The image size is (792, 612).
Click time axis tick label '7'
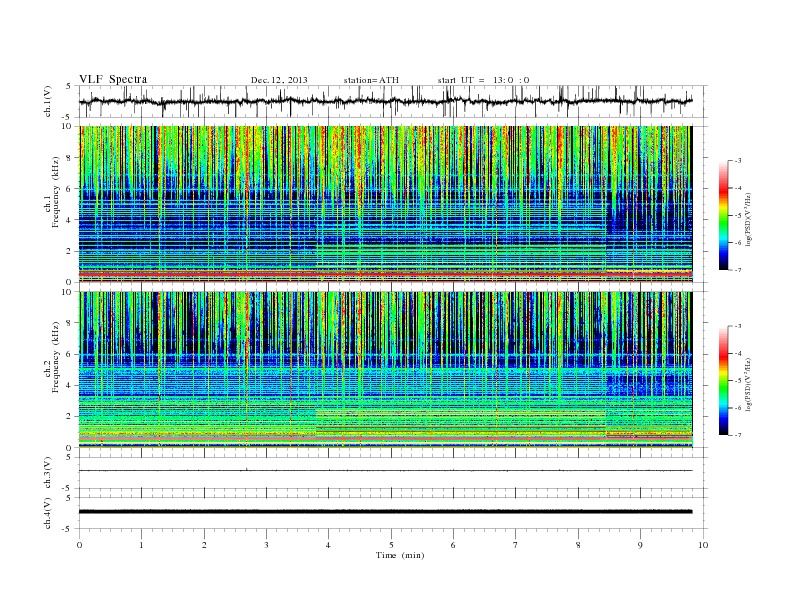(x=516, y=545)
